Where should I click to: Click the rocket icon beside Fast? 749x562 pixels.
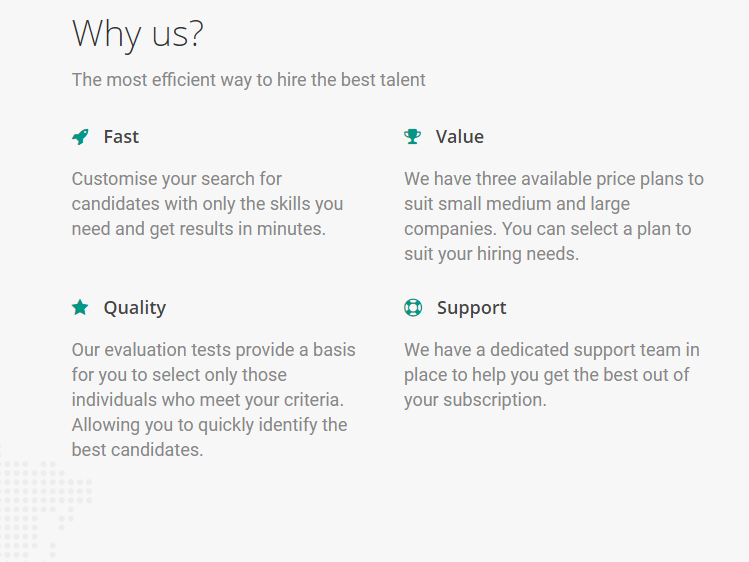(x=80, y=137)
